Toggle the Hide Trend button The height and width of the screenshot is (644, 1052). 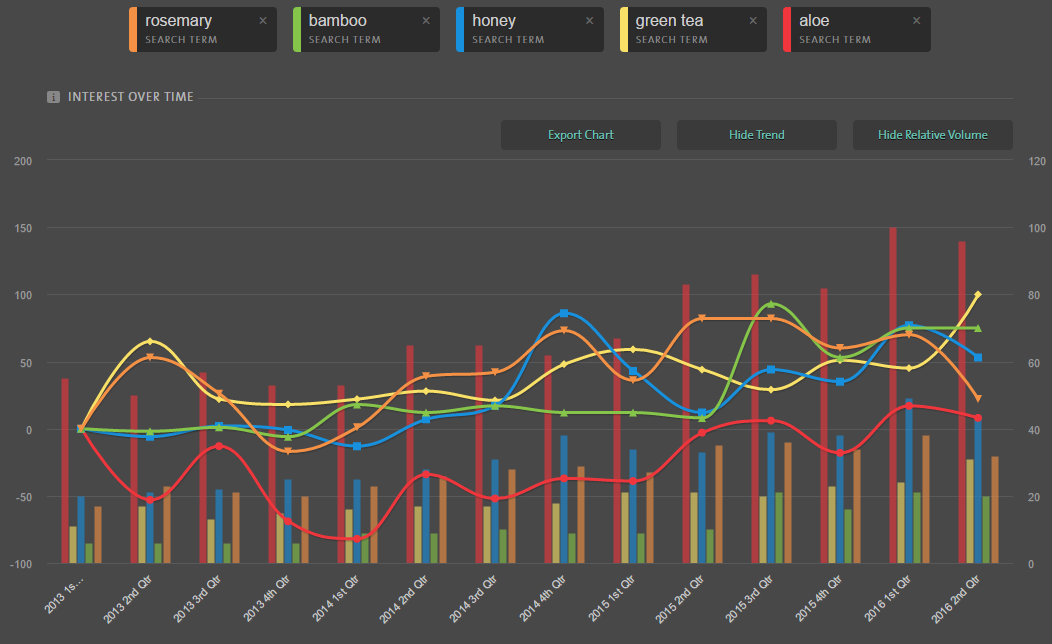(757, 135)
